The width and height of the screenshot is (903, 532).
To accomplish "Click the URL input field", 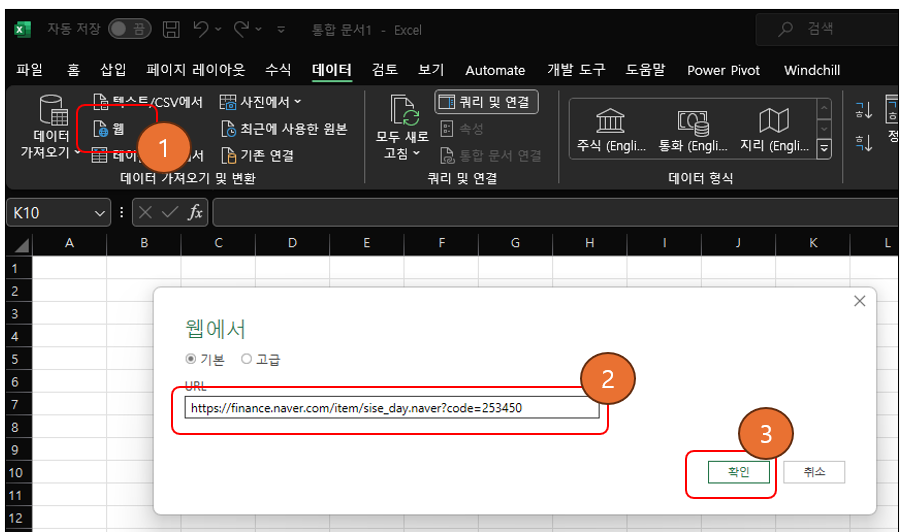I will (x=392, y=408).
